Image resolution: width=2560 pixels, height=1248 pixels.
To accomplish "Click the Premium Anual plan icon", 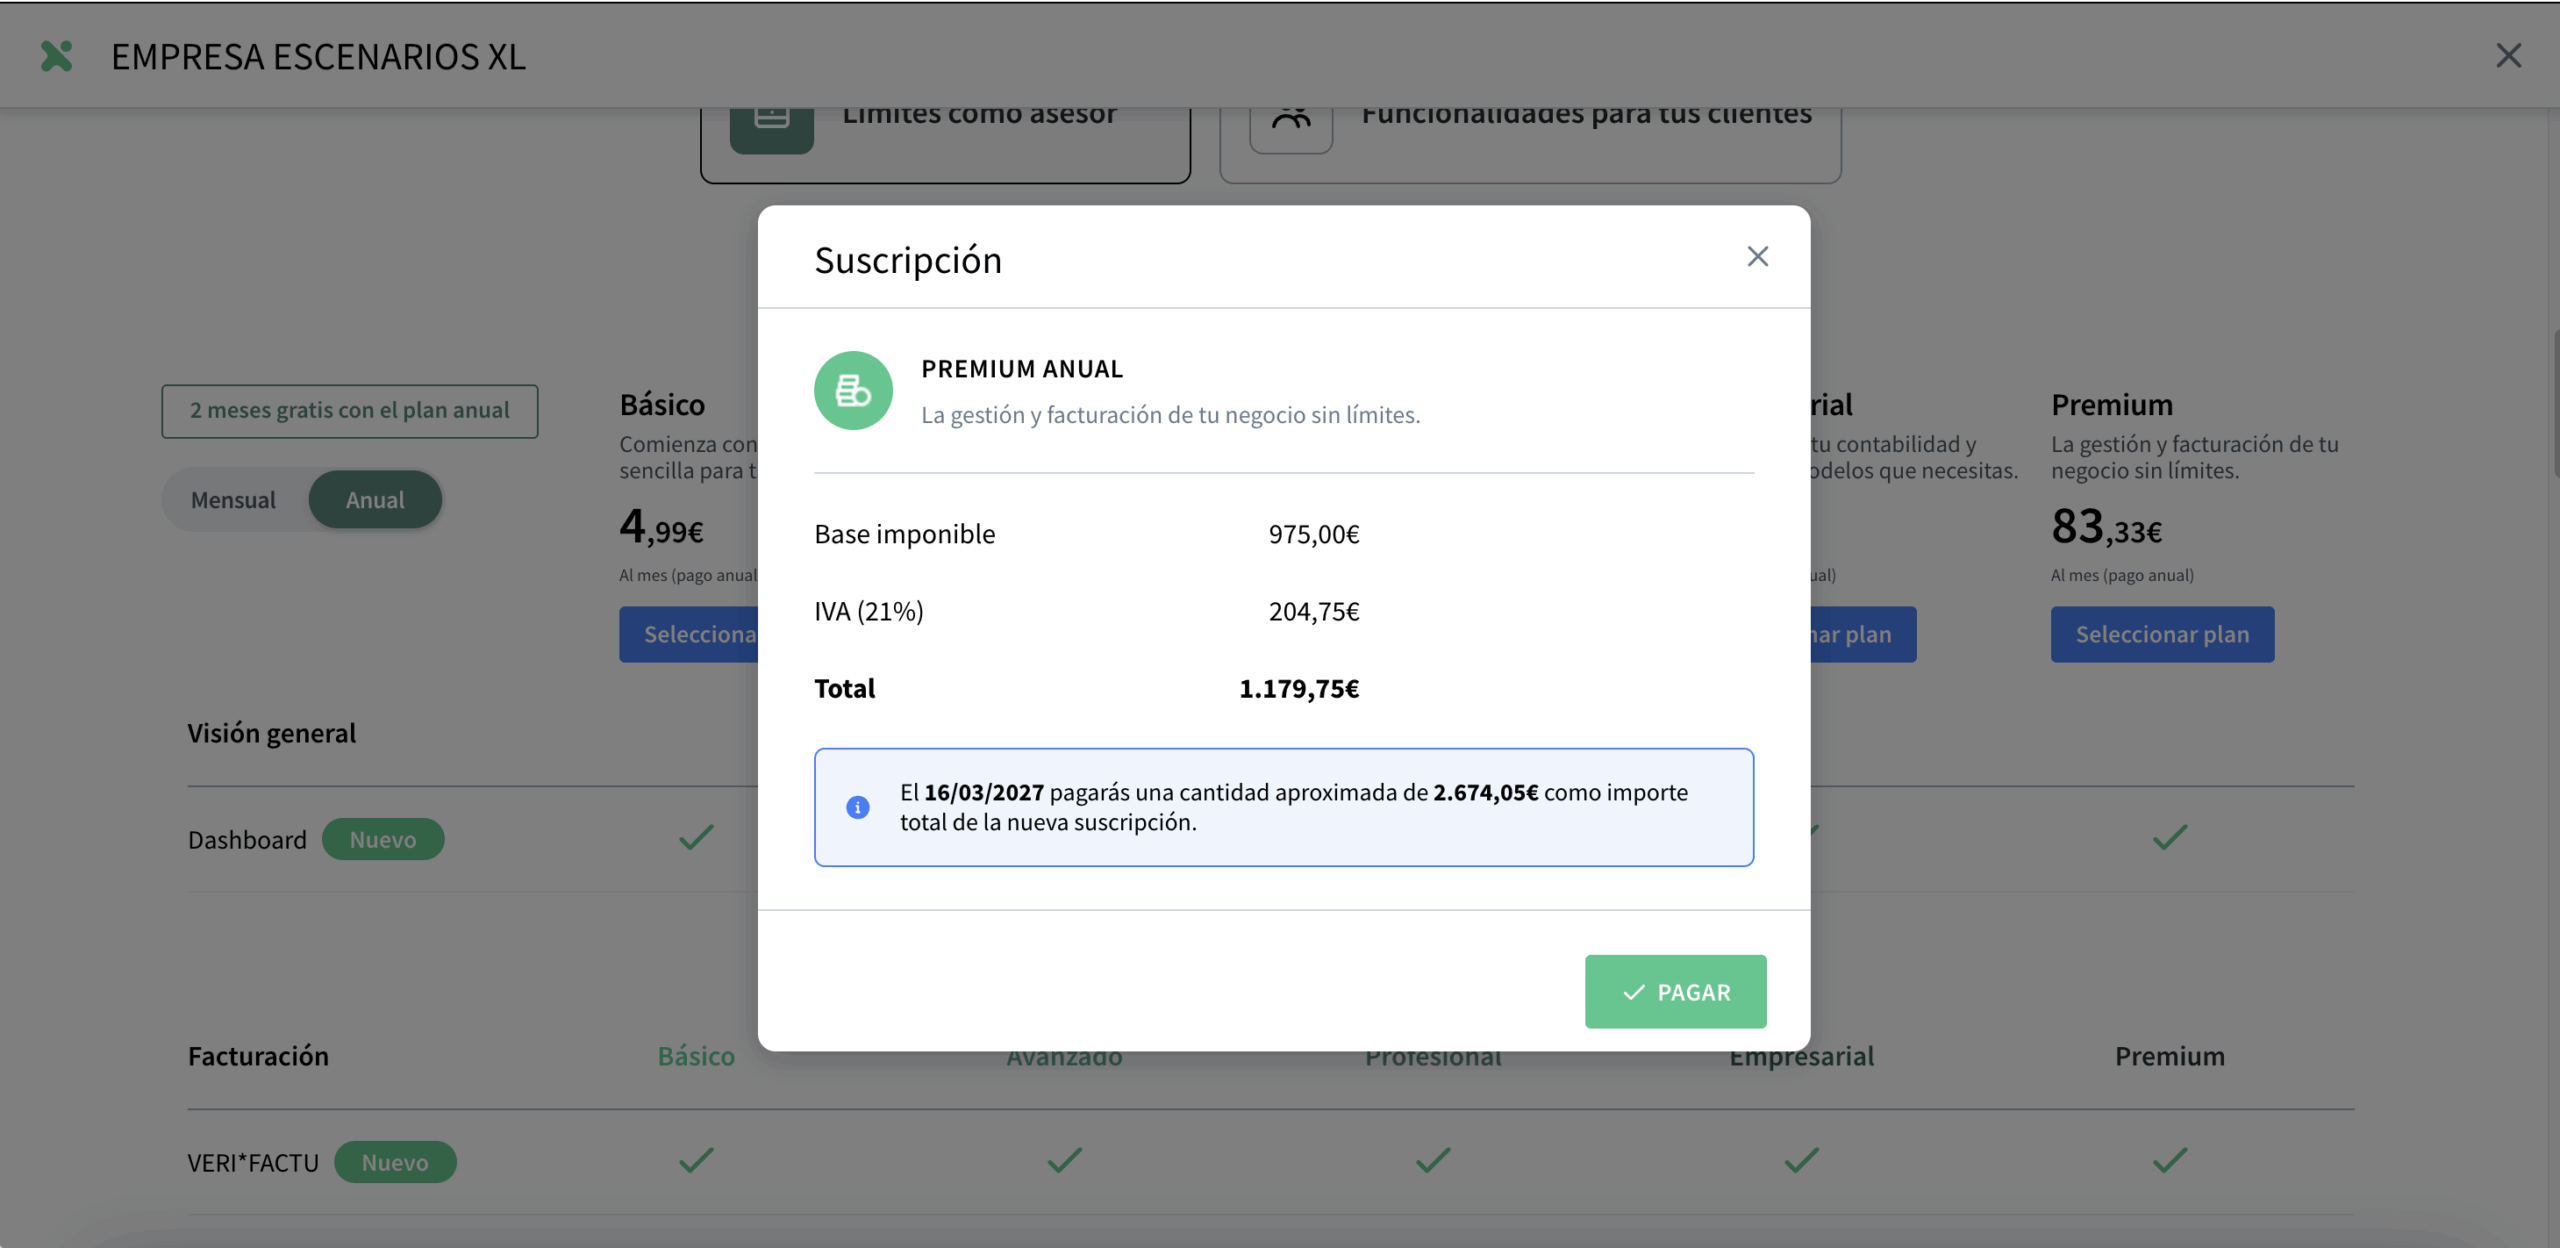I will click(853, 391).
